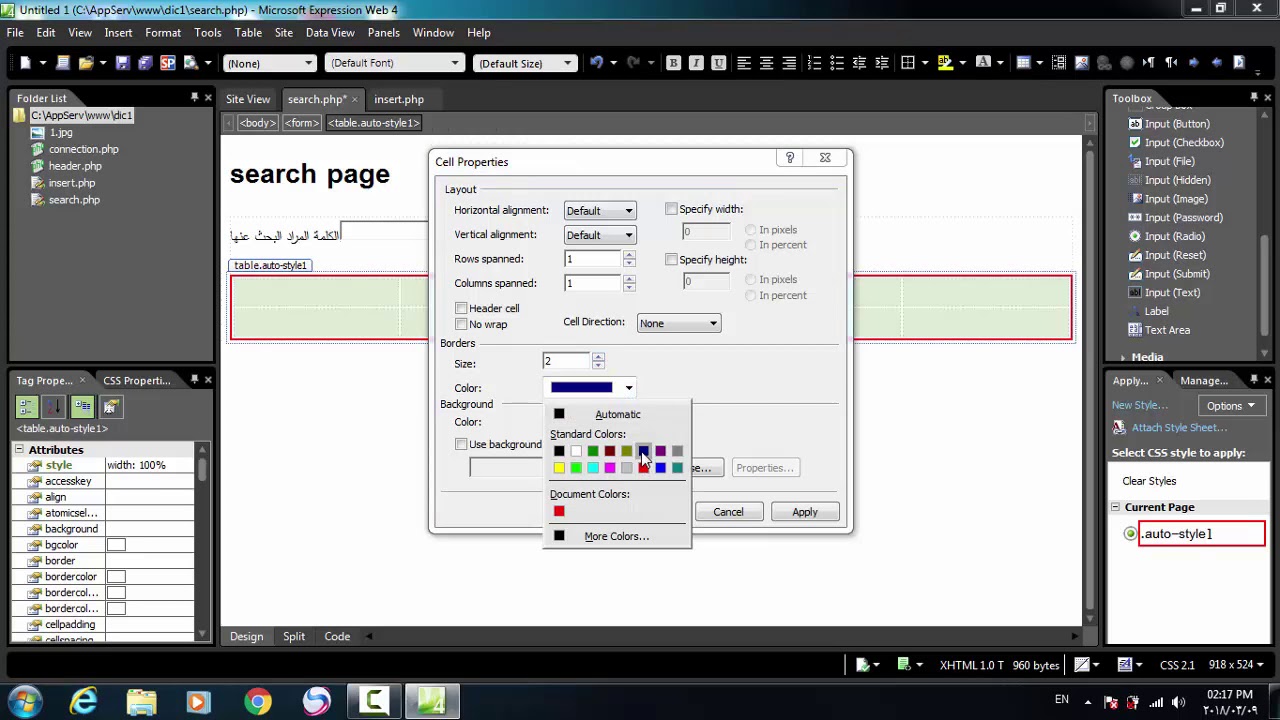
Task: Open the Options dropdown in Apply Styles
Action: 1230,405
